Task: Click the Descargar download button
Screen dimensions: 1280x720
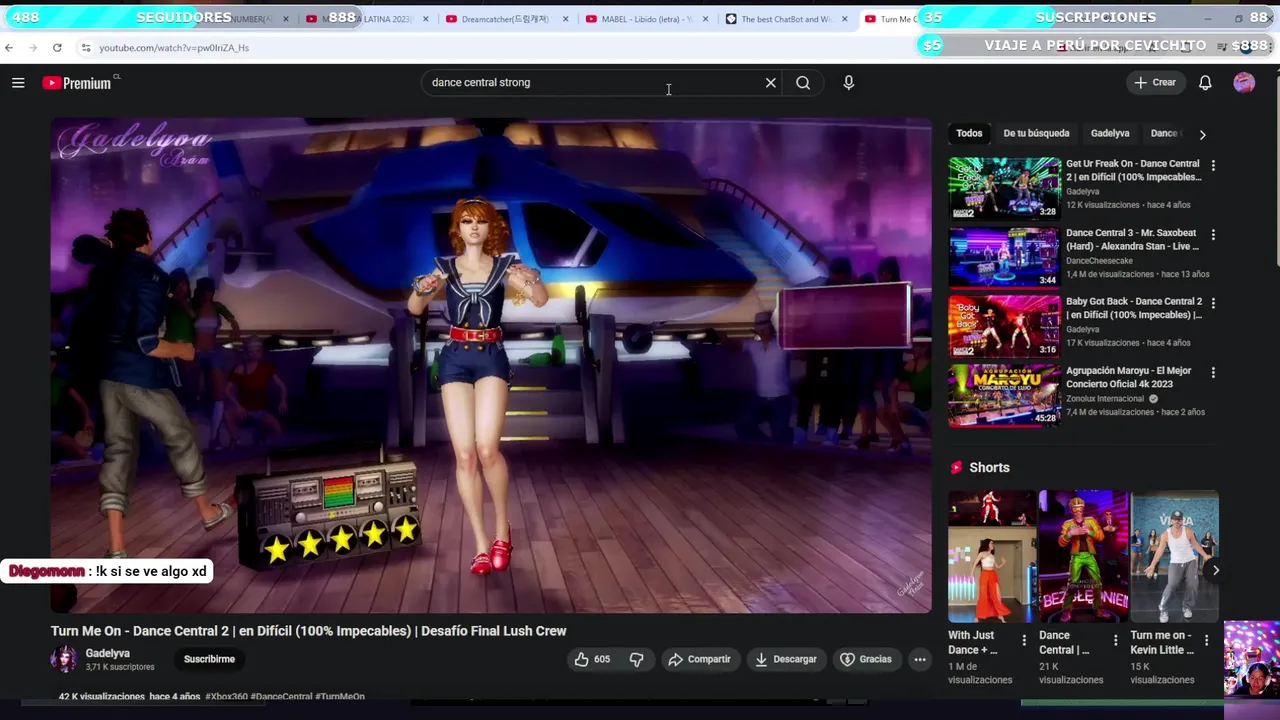Action: tap(786, 659)
